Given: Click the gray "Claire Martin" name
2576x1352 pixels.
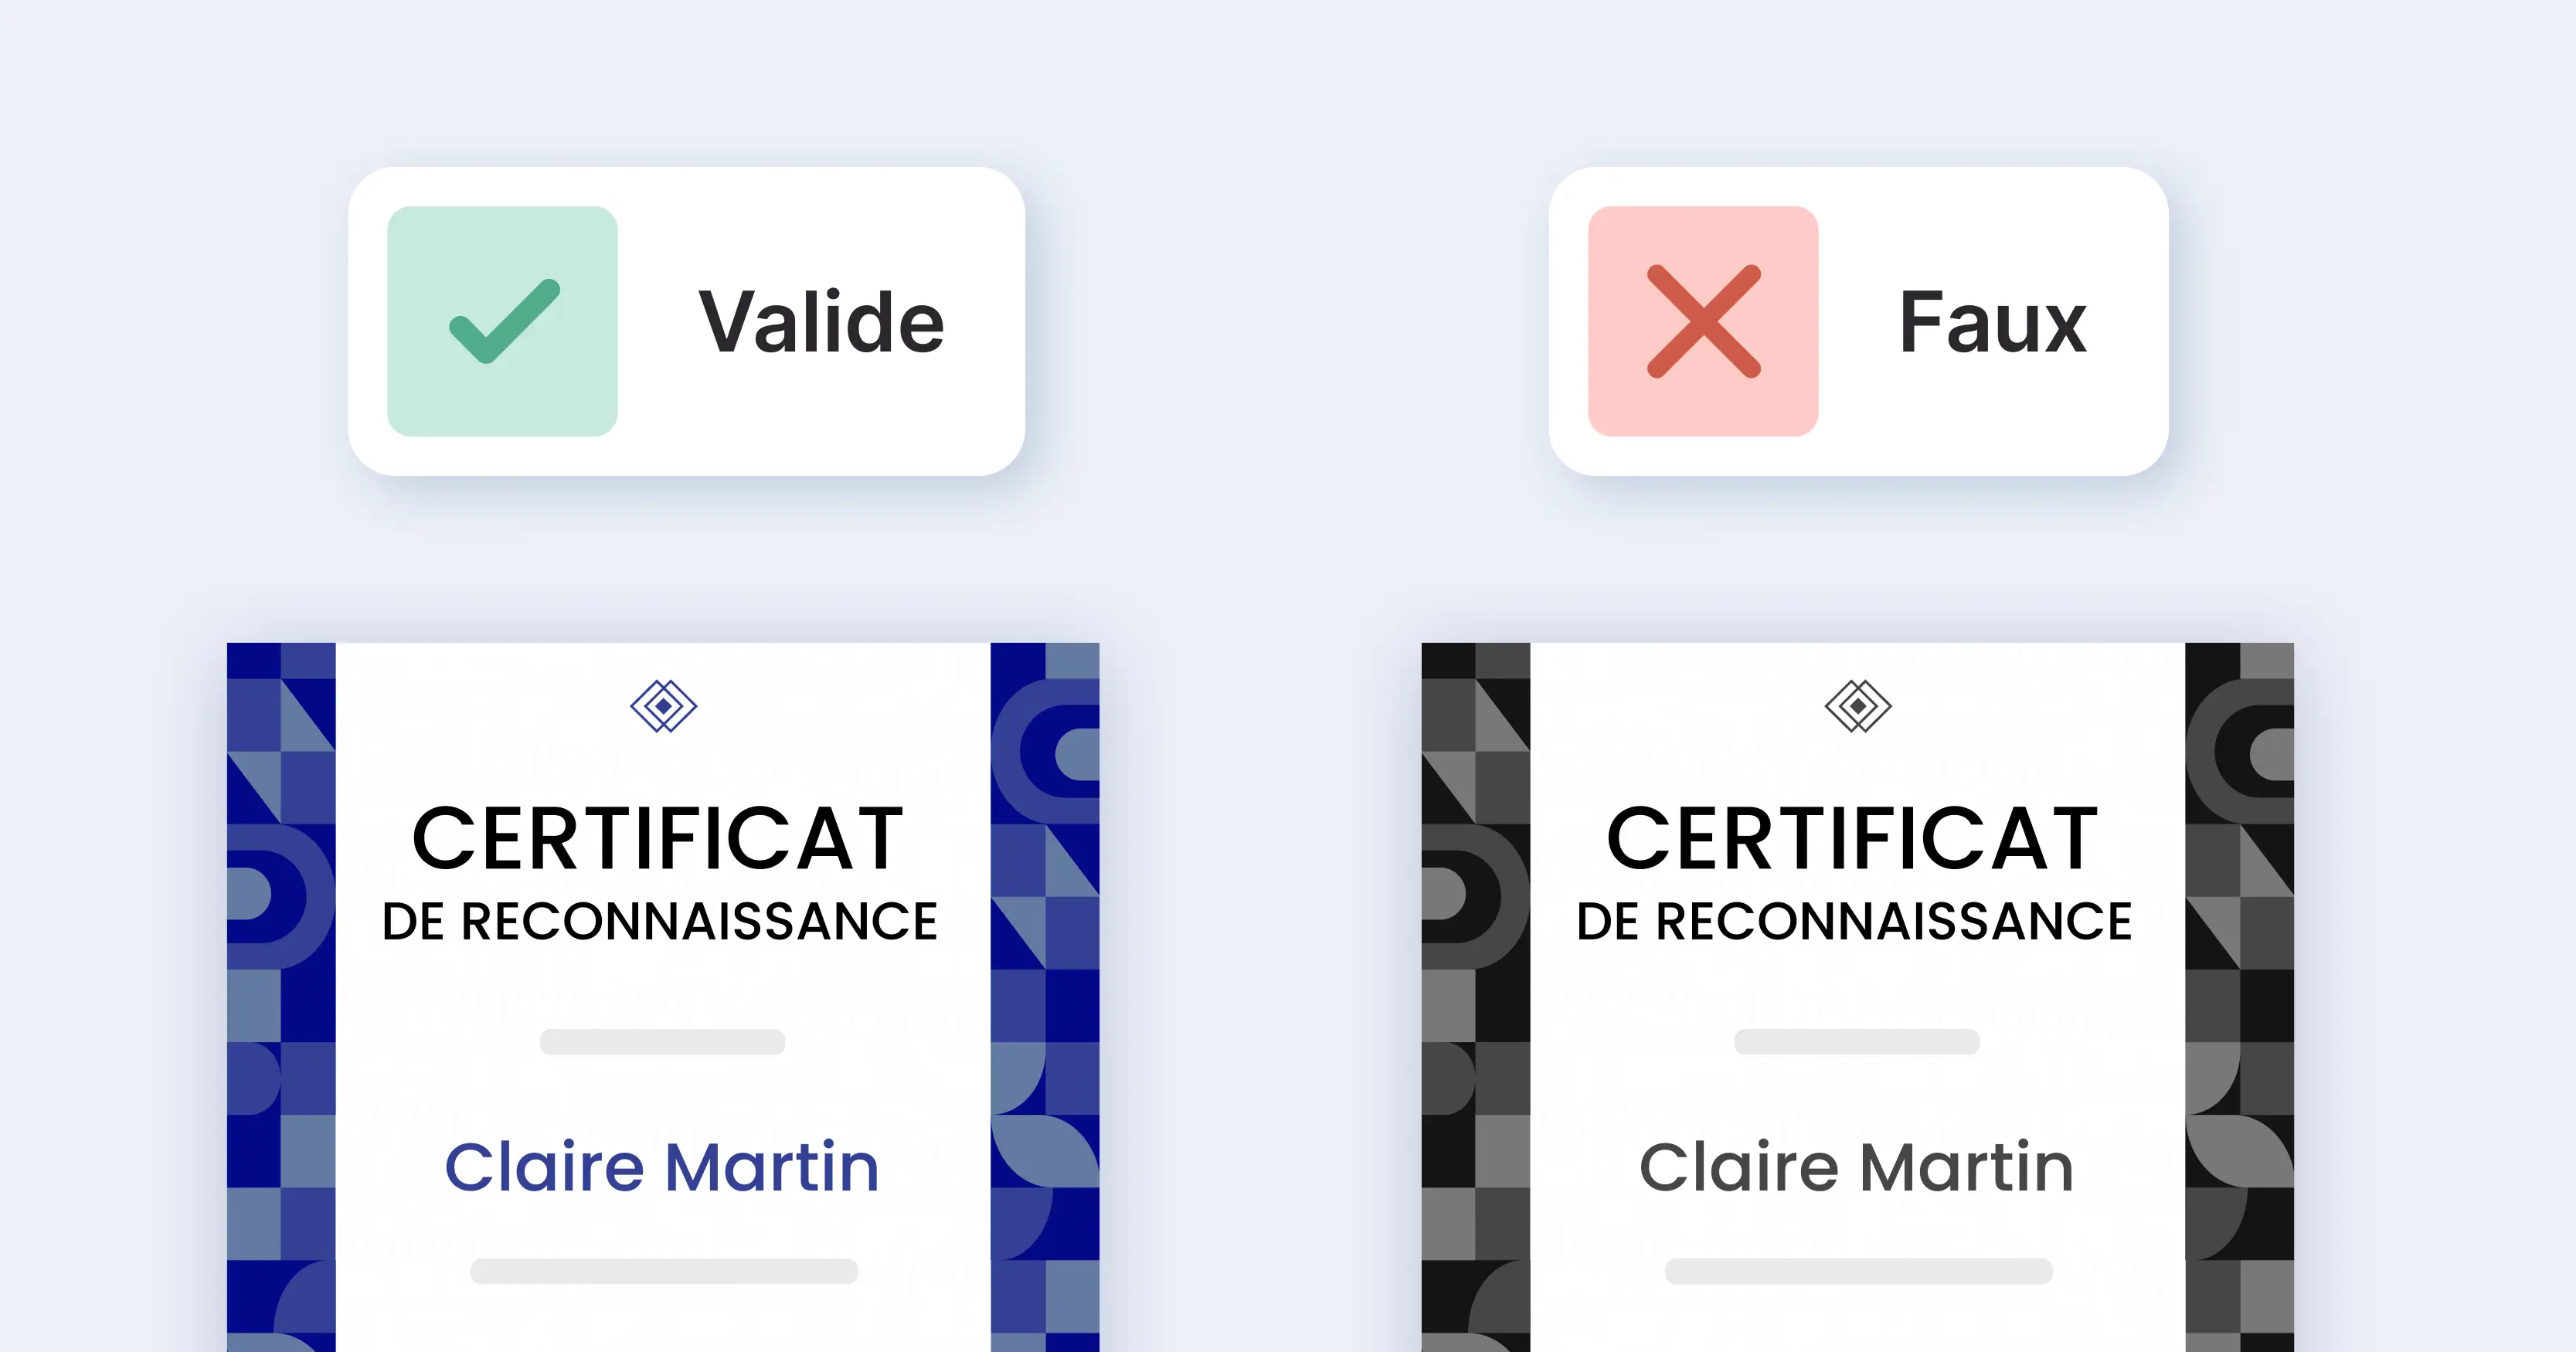Looking at the screenshot, I should click(x=1856, y=1167).
